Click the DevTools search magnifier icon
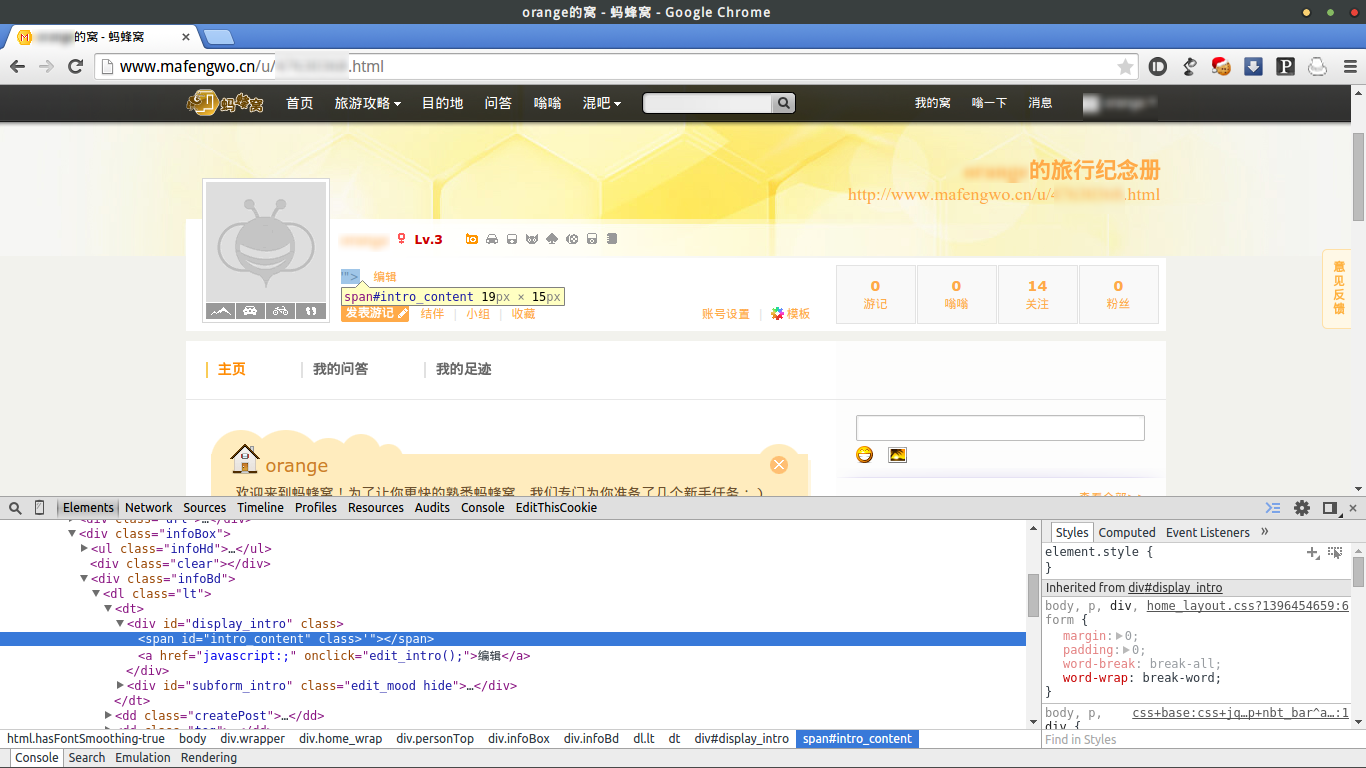The width and height of the screenshot is (1366, 768). tap(15, 508)
